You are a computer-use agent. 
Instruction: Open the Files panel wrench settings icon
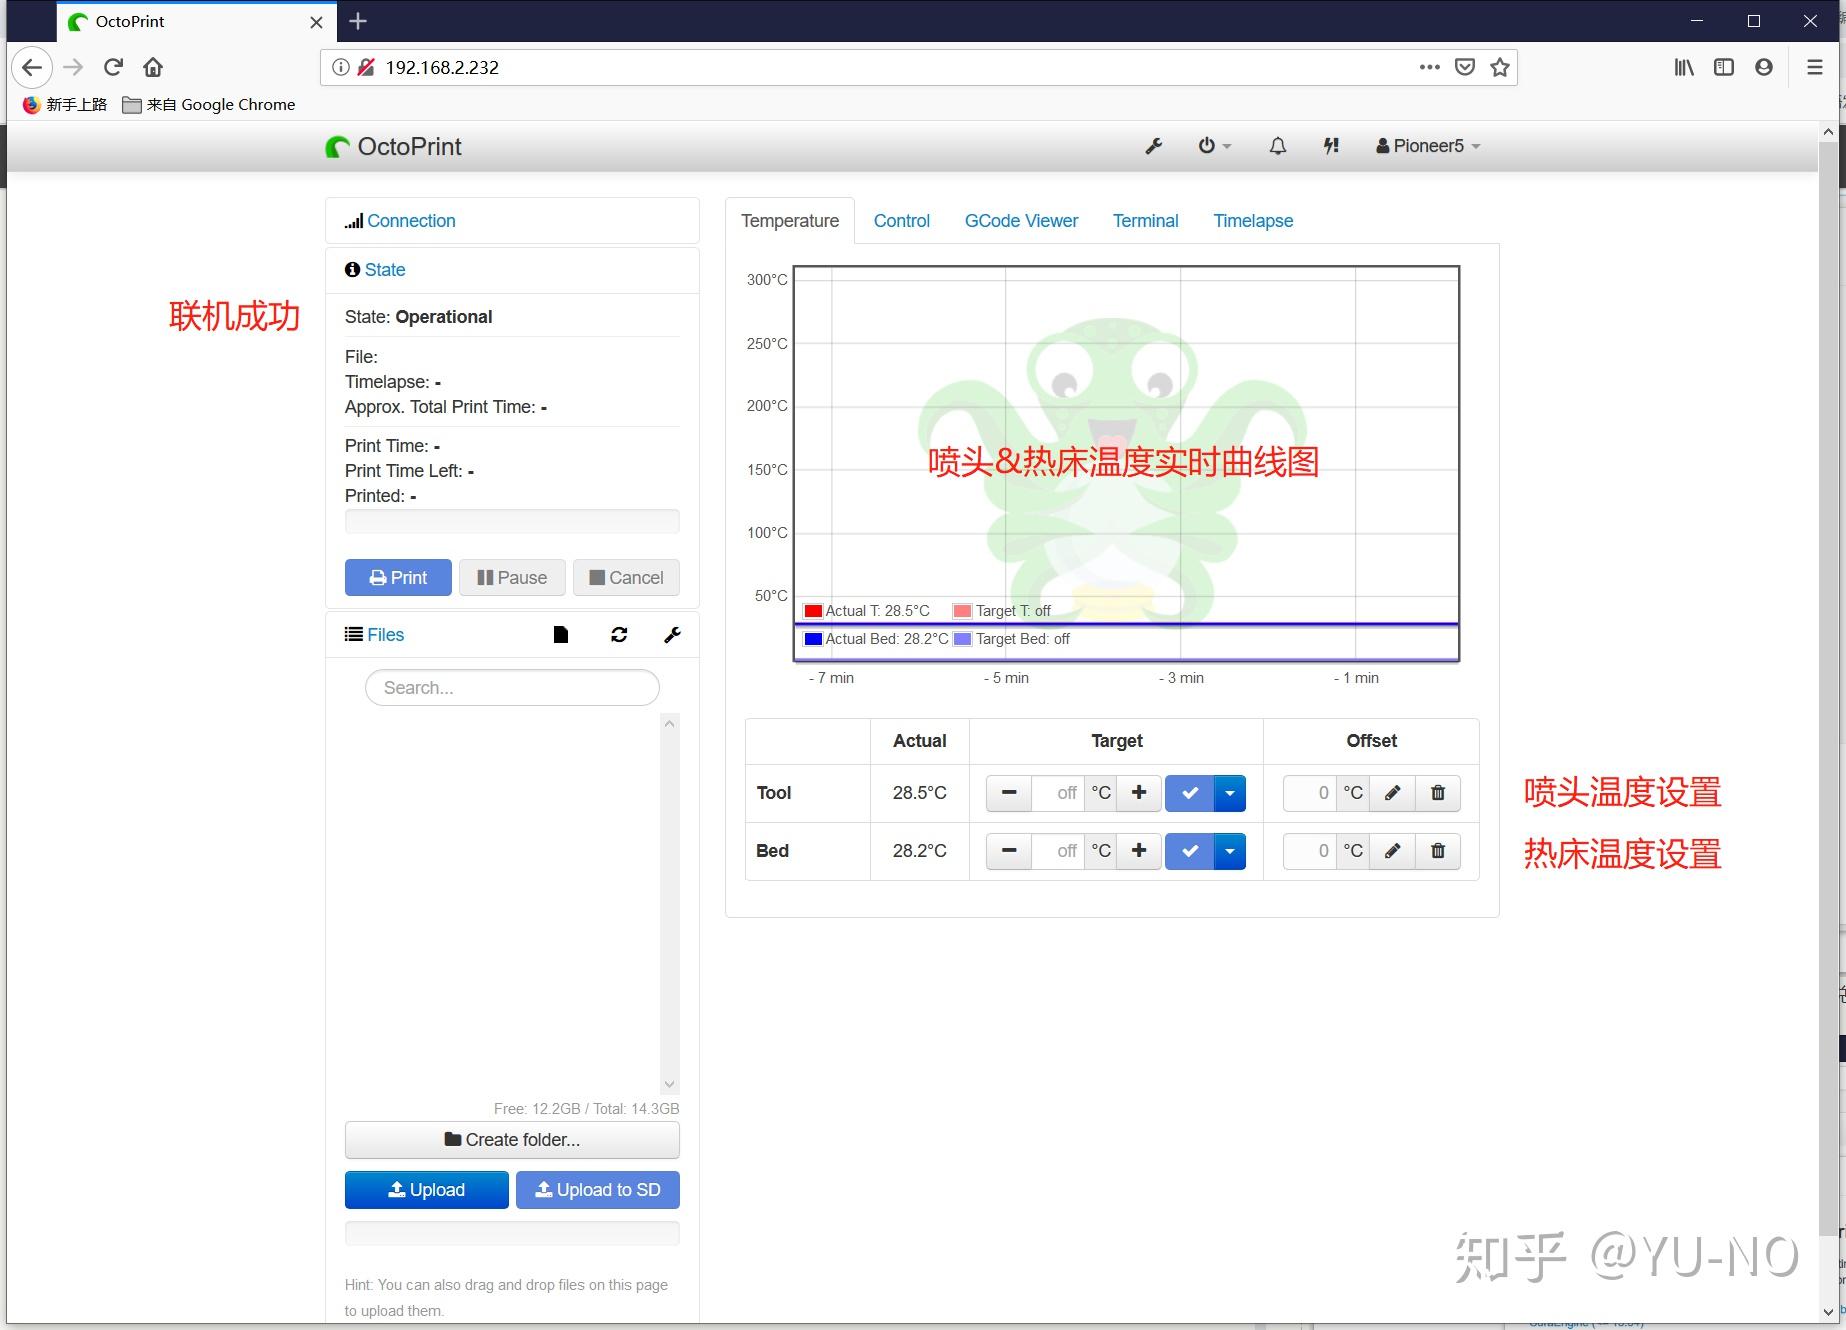[671, 634]
